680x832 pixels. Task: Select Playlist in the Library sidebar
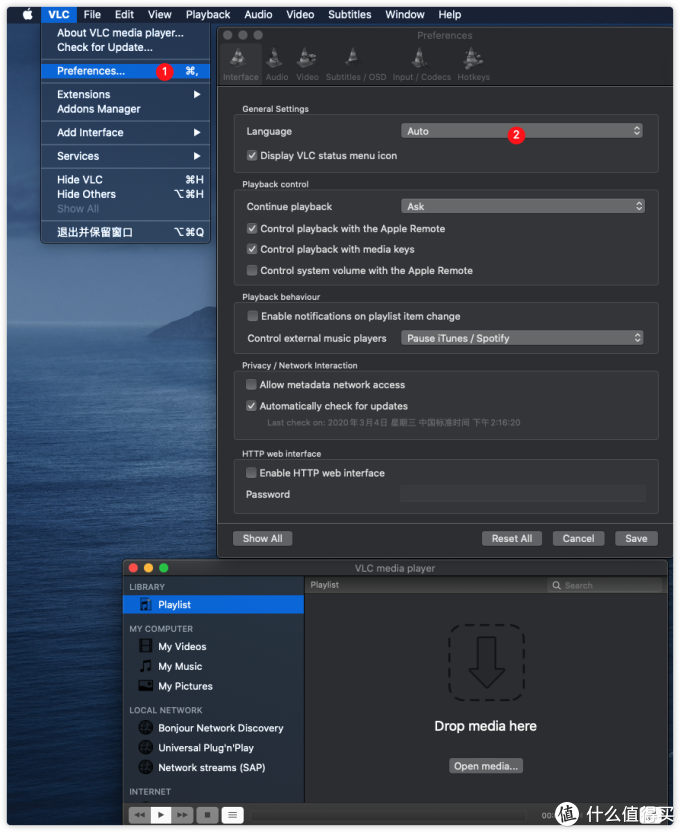click(x=213, y=604)
